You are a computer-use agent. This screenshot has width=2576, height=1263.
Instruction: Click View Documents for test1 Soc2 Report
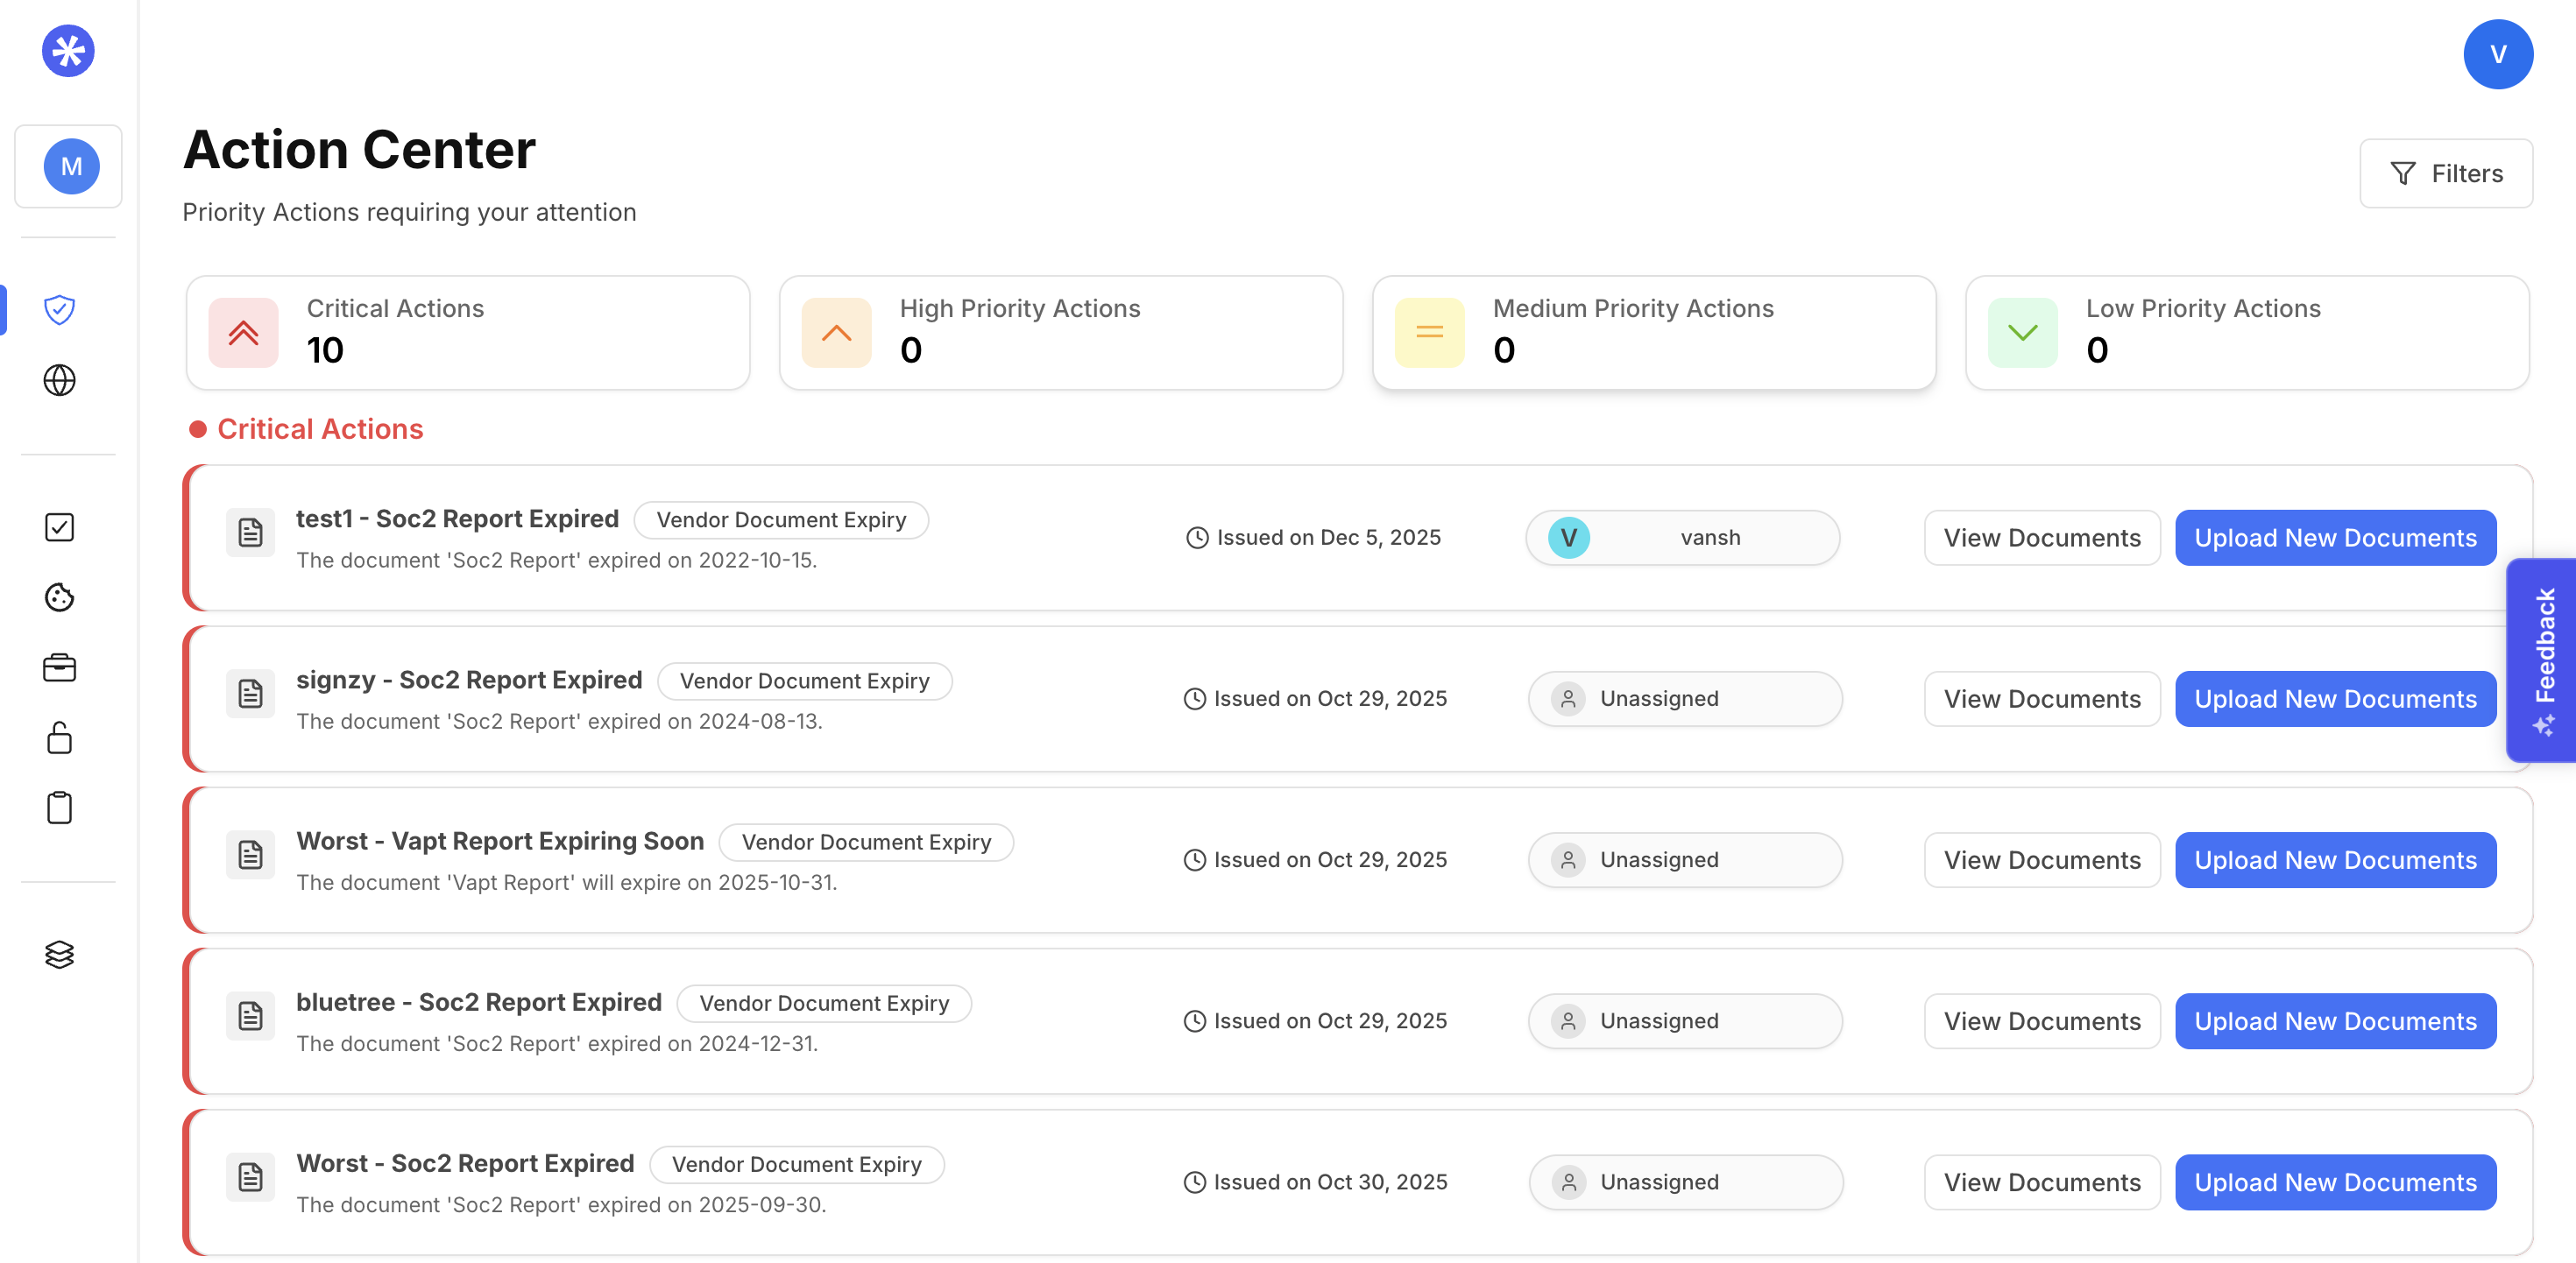[x=2041, y=537]
